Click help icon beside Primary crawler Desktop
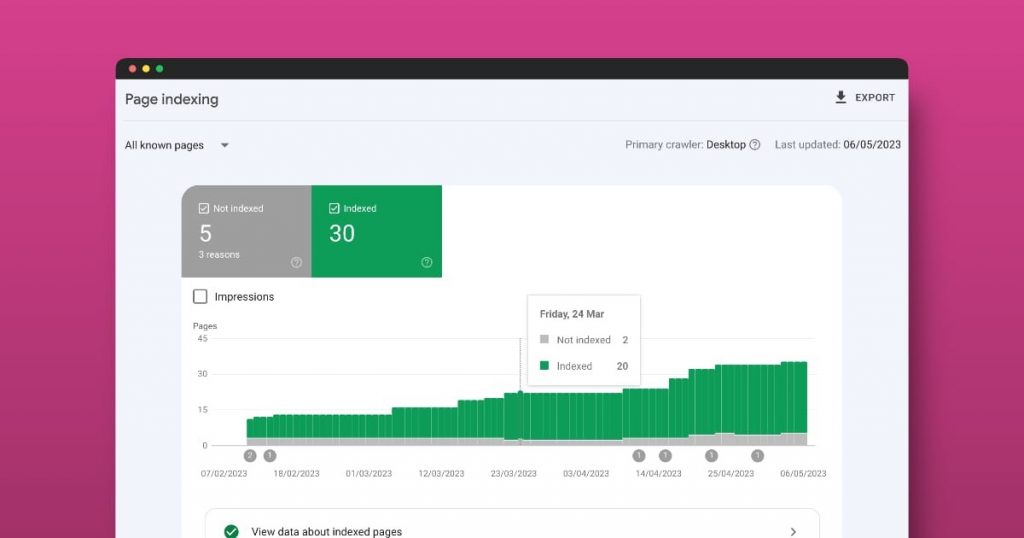Viewport: 1024px width, 538px height. click(x=754, y=145)
